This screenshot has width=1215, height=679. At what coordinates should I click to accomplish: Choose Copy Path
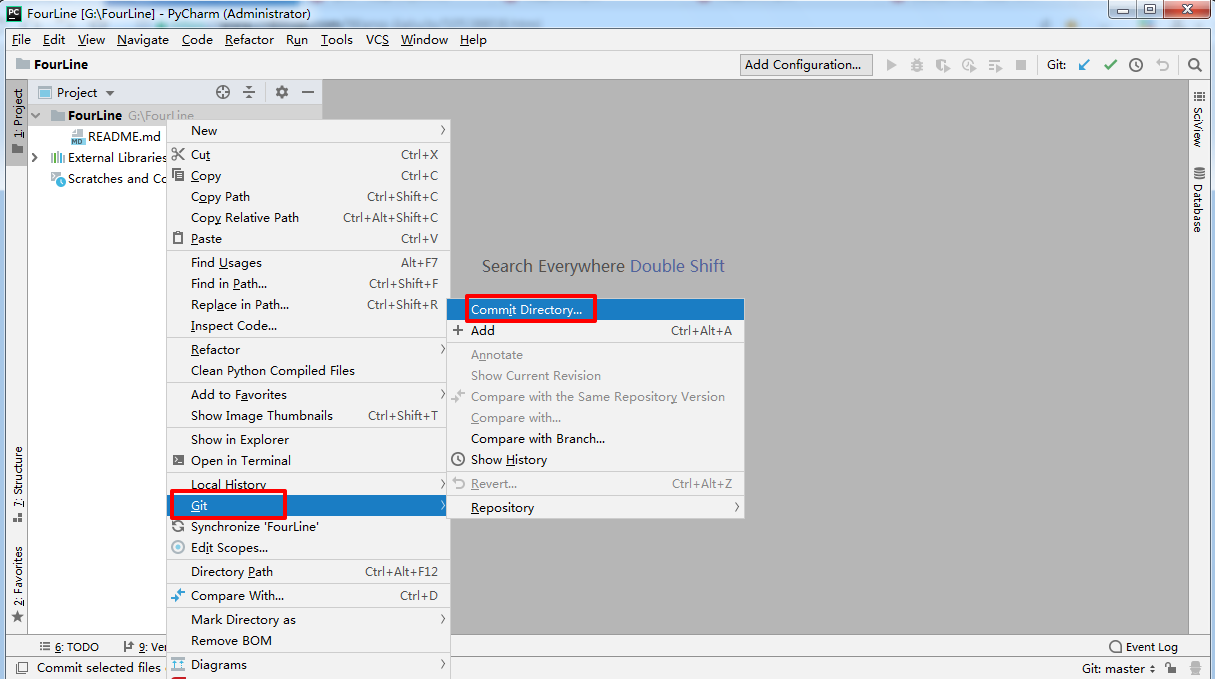308,197
